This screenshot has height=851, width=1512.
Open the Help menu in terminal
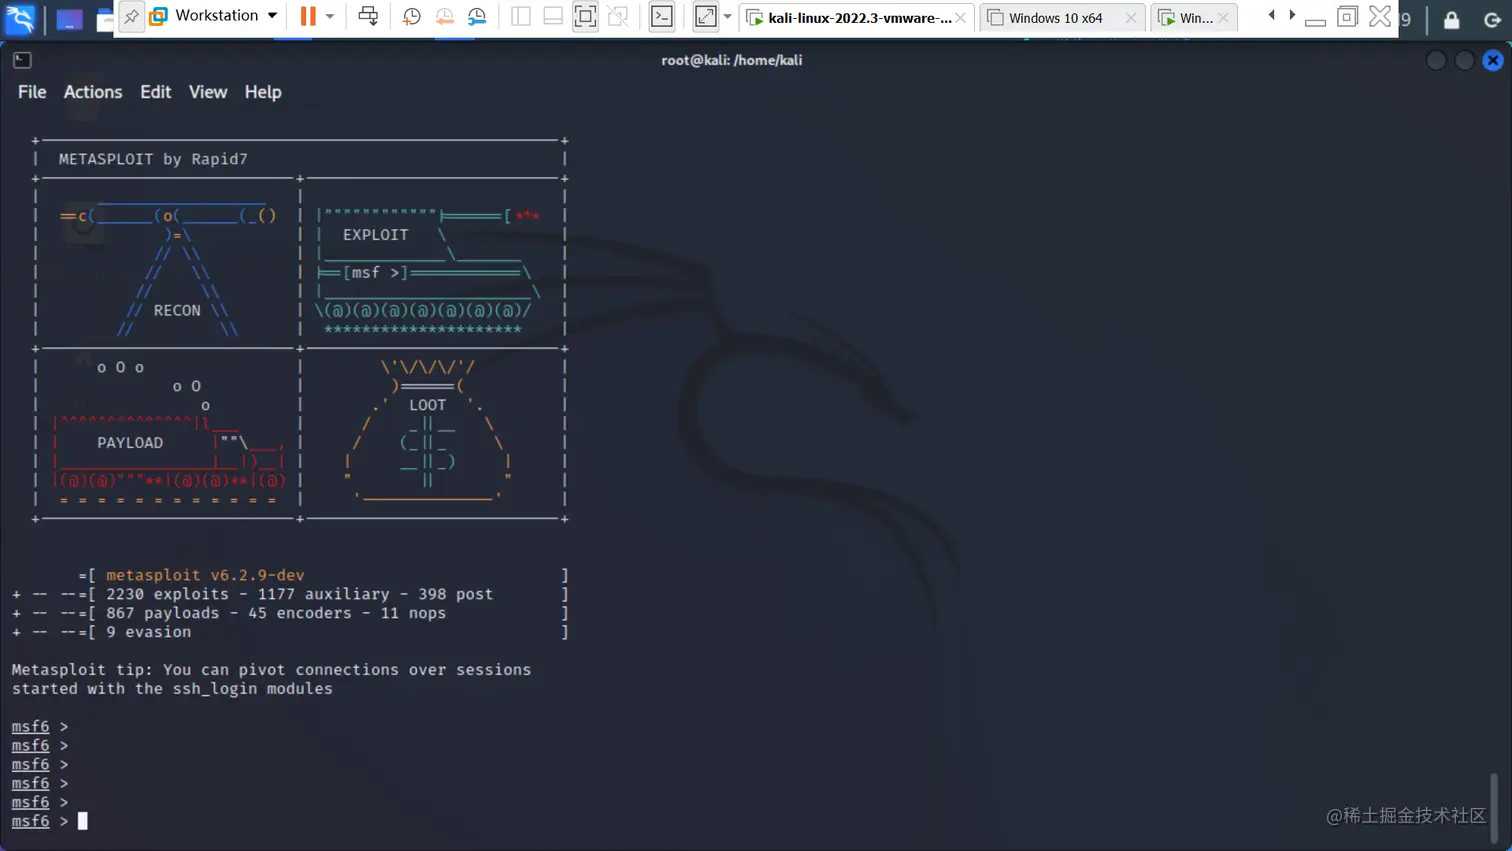coord(263,92)
